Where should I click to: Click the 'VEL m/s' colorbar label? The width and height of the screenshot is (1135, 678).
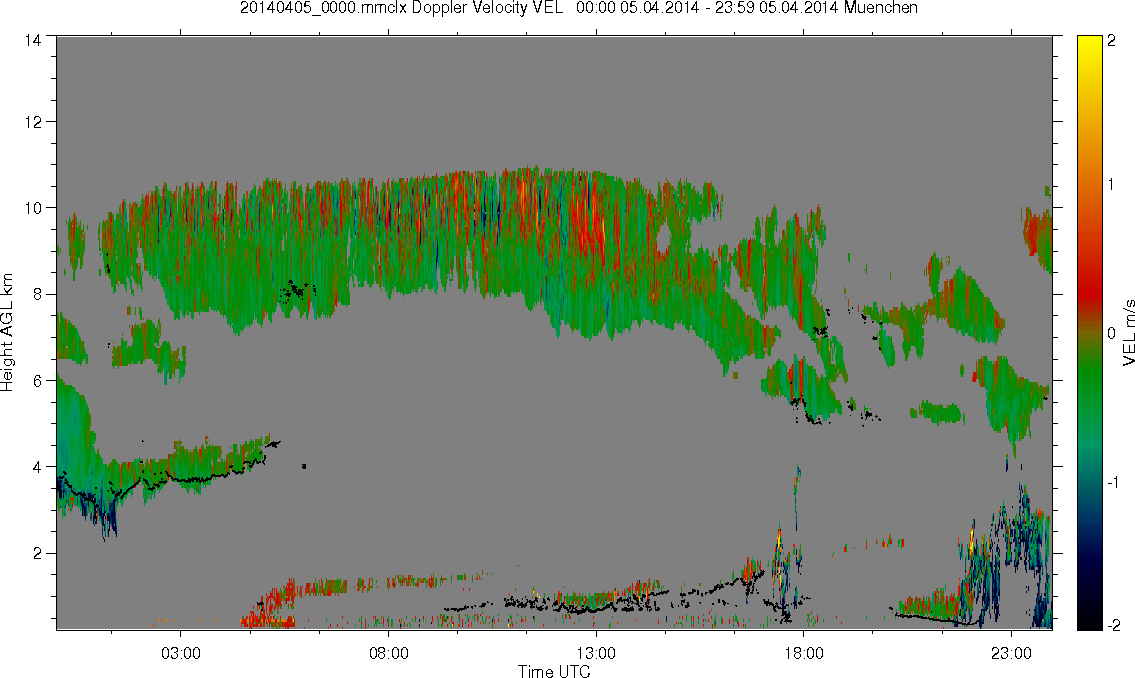(x=1127, y=331)
